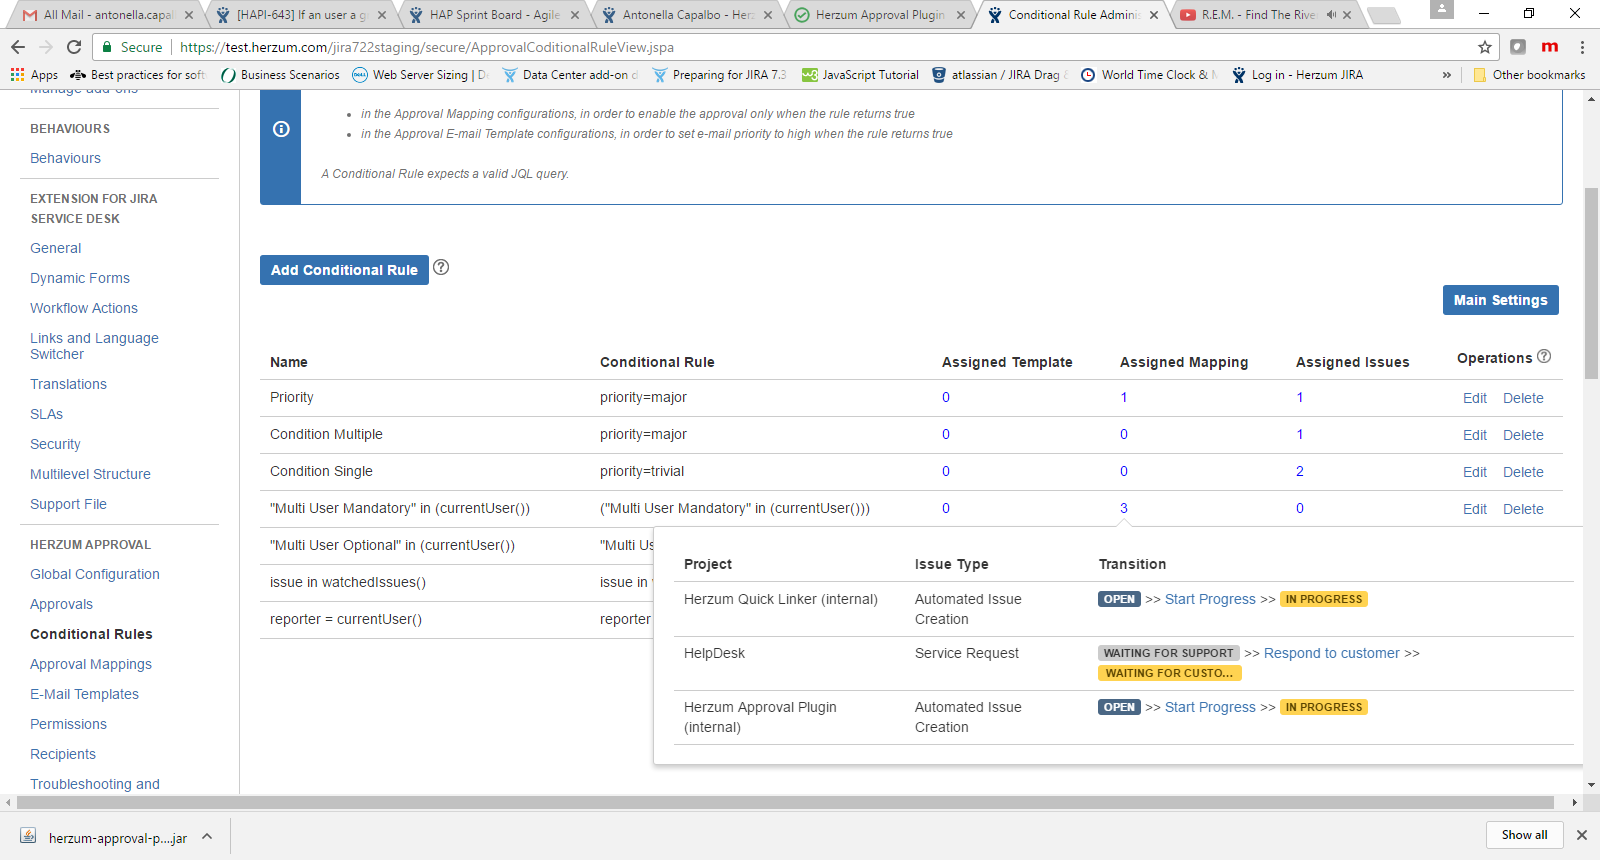Expand download item options arrow

click(207, 837)
